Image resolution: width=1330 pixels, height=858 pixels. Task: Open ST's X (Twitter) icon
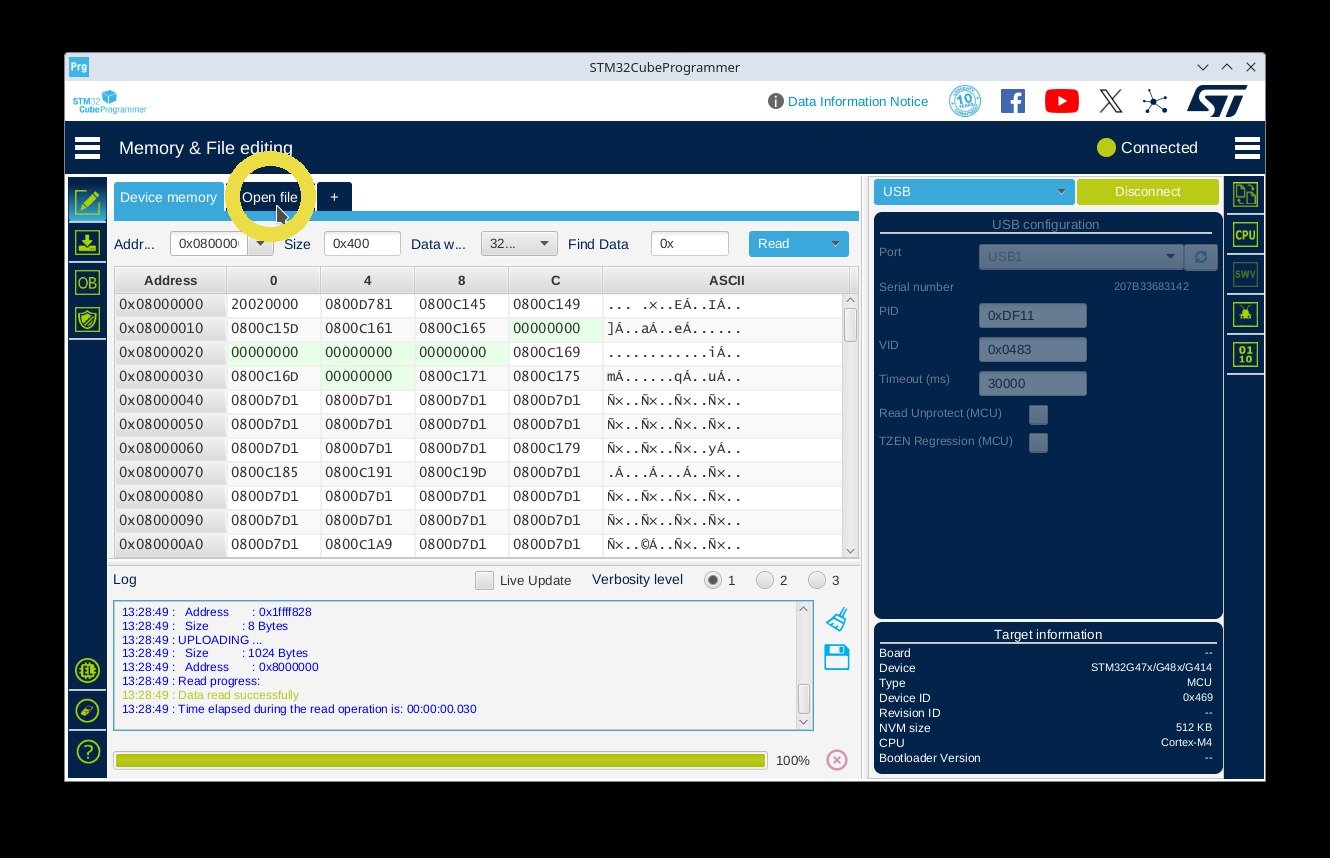1111,101
